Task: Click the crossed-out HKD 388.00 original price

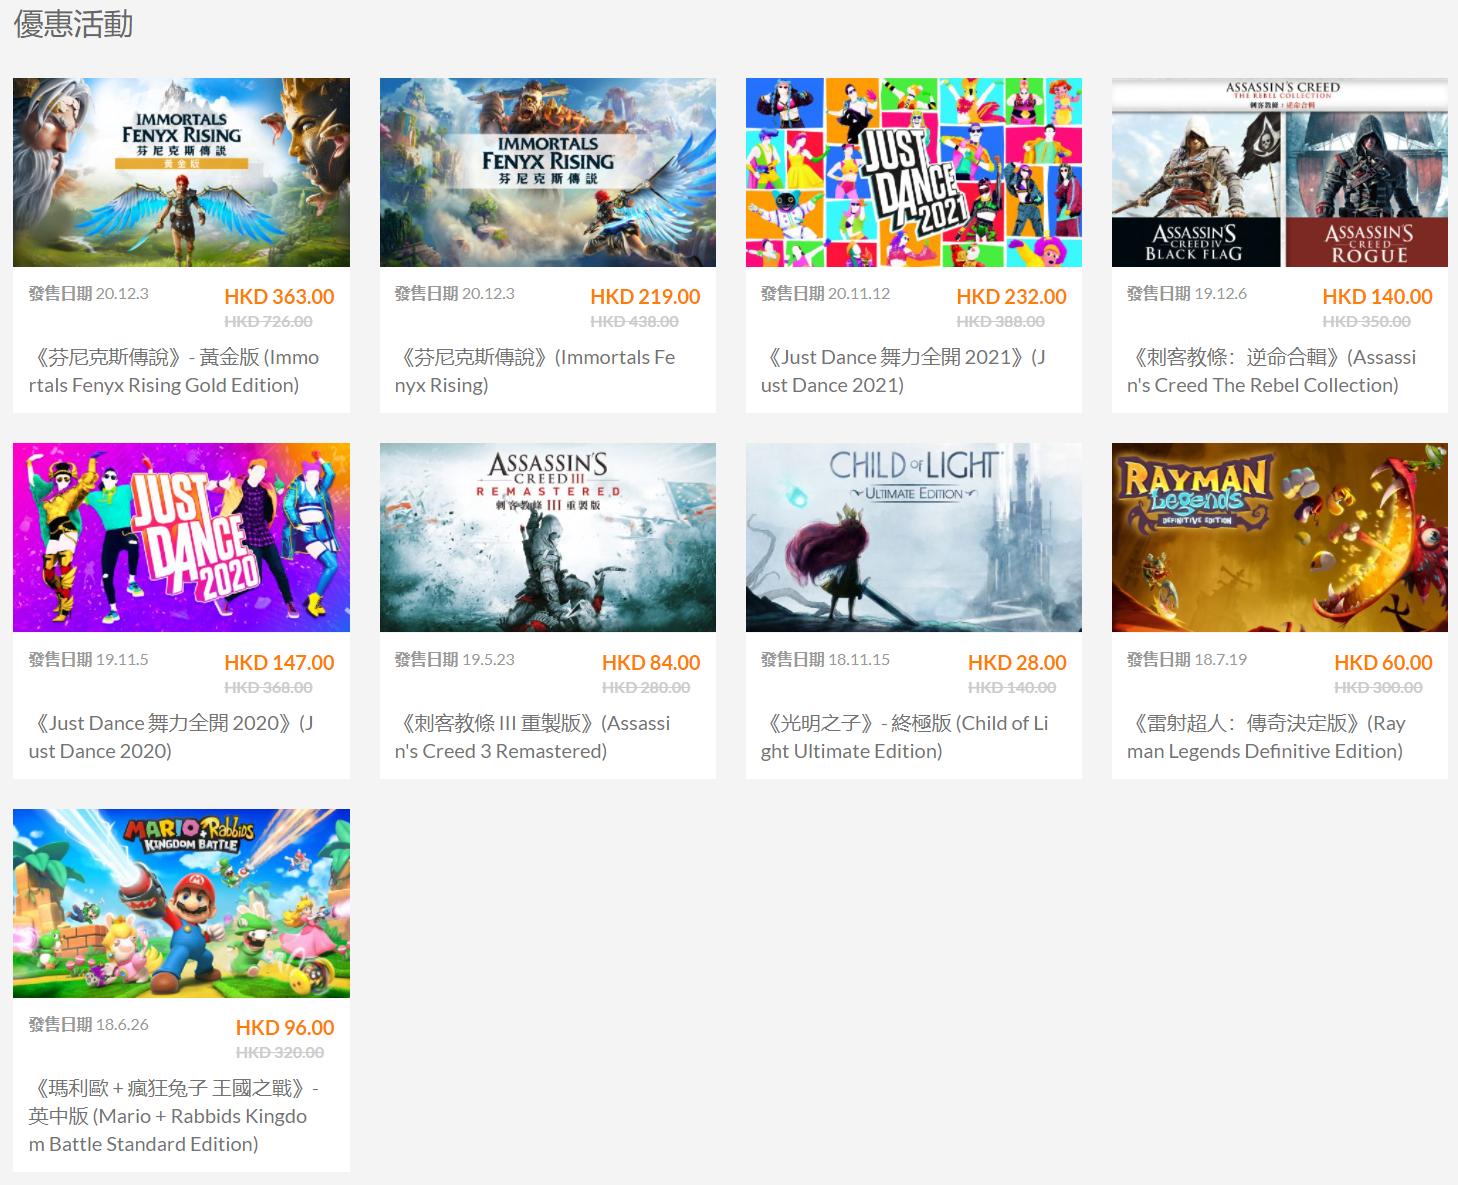Action: pos(1000,322)
